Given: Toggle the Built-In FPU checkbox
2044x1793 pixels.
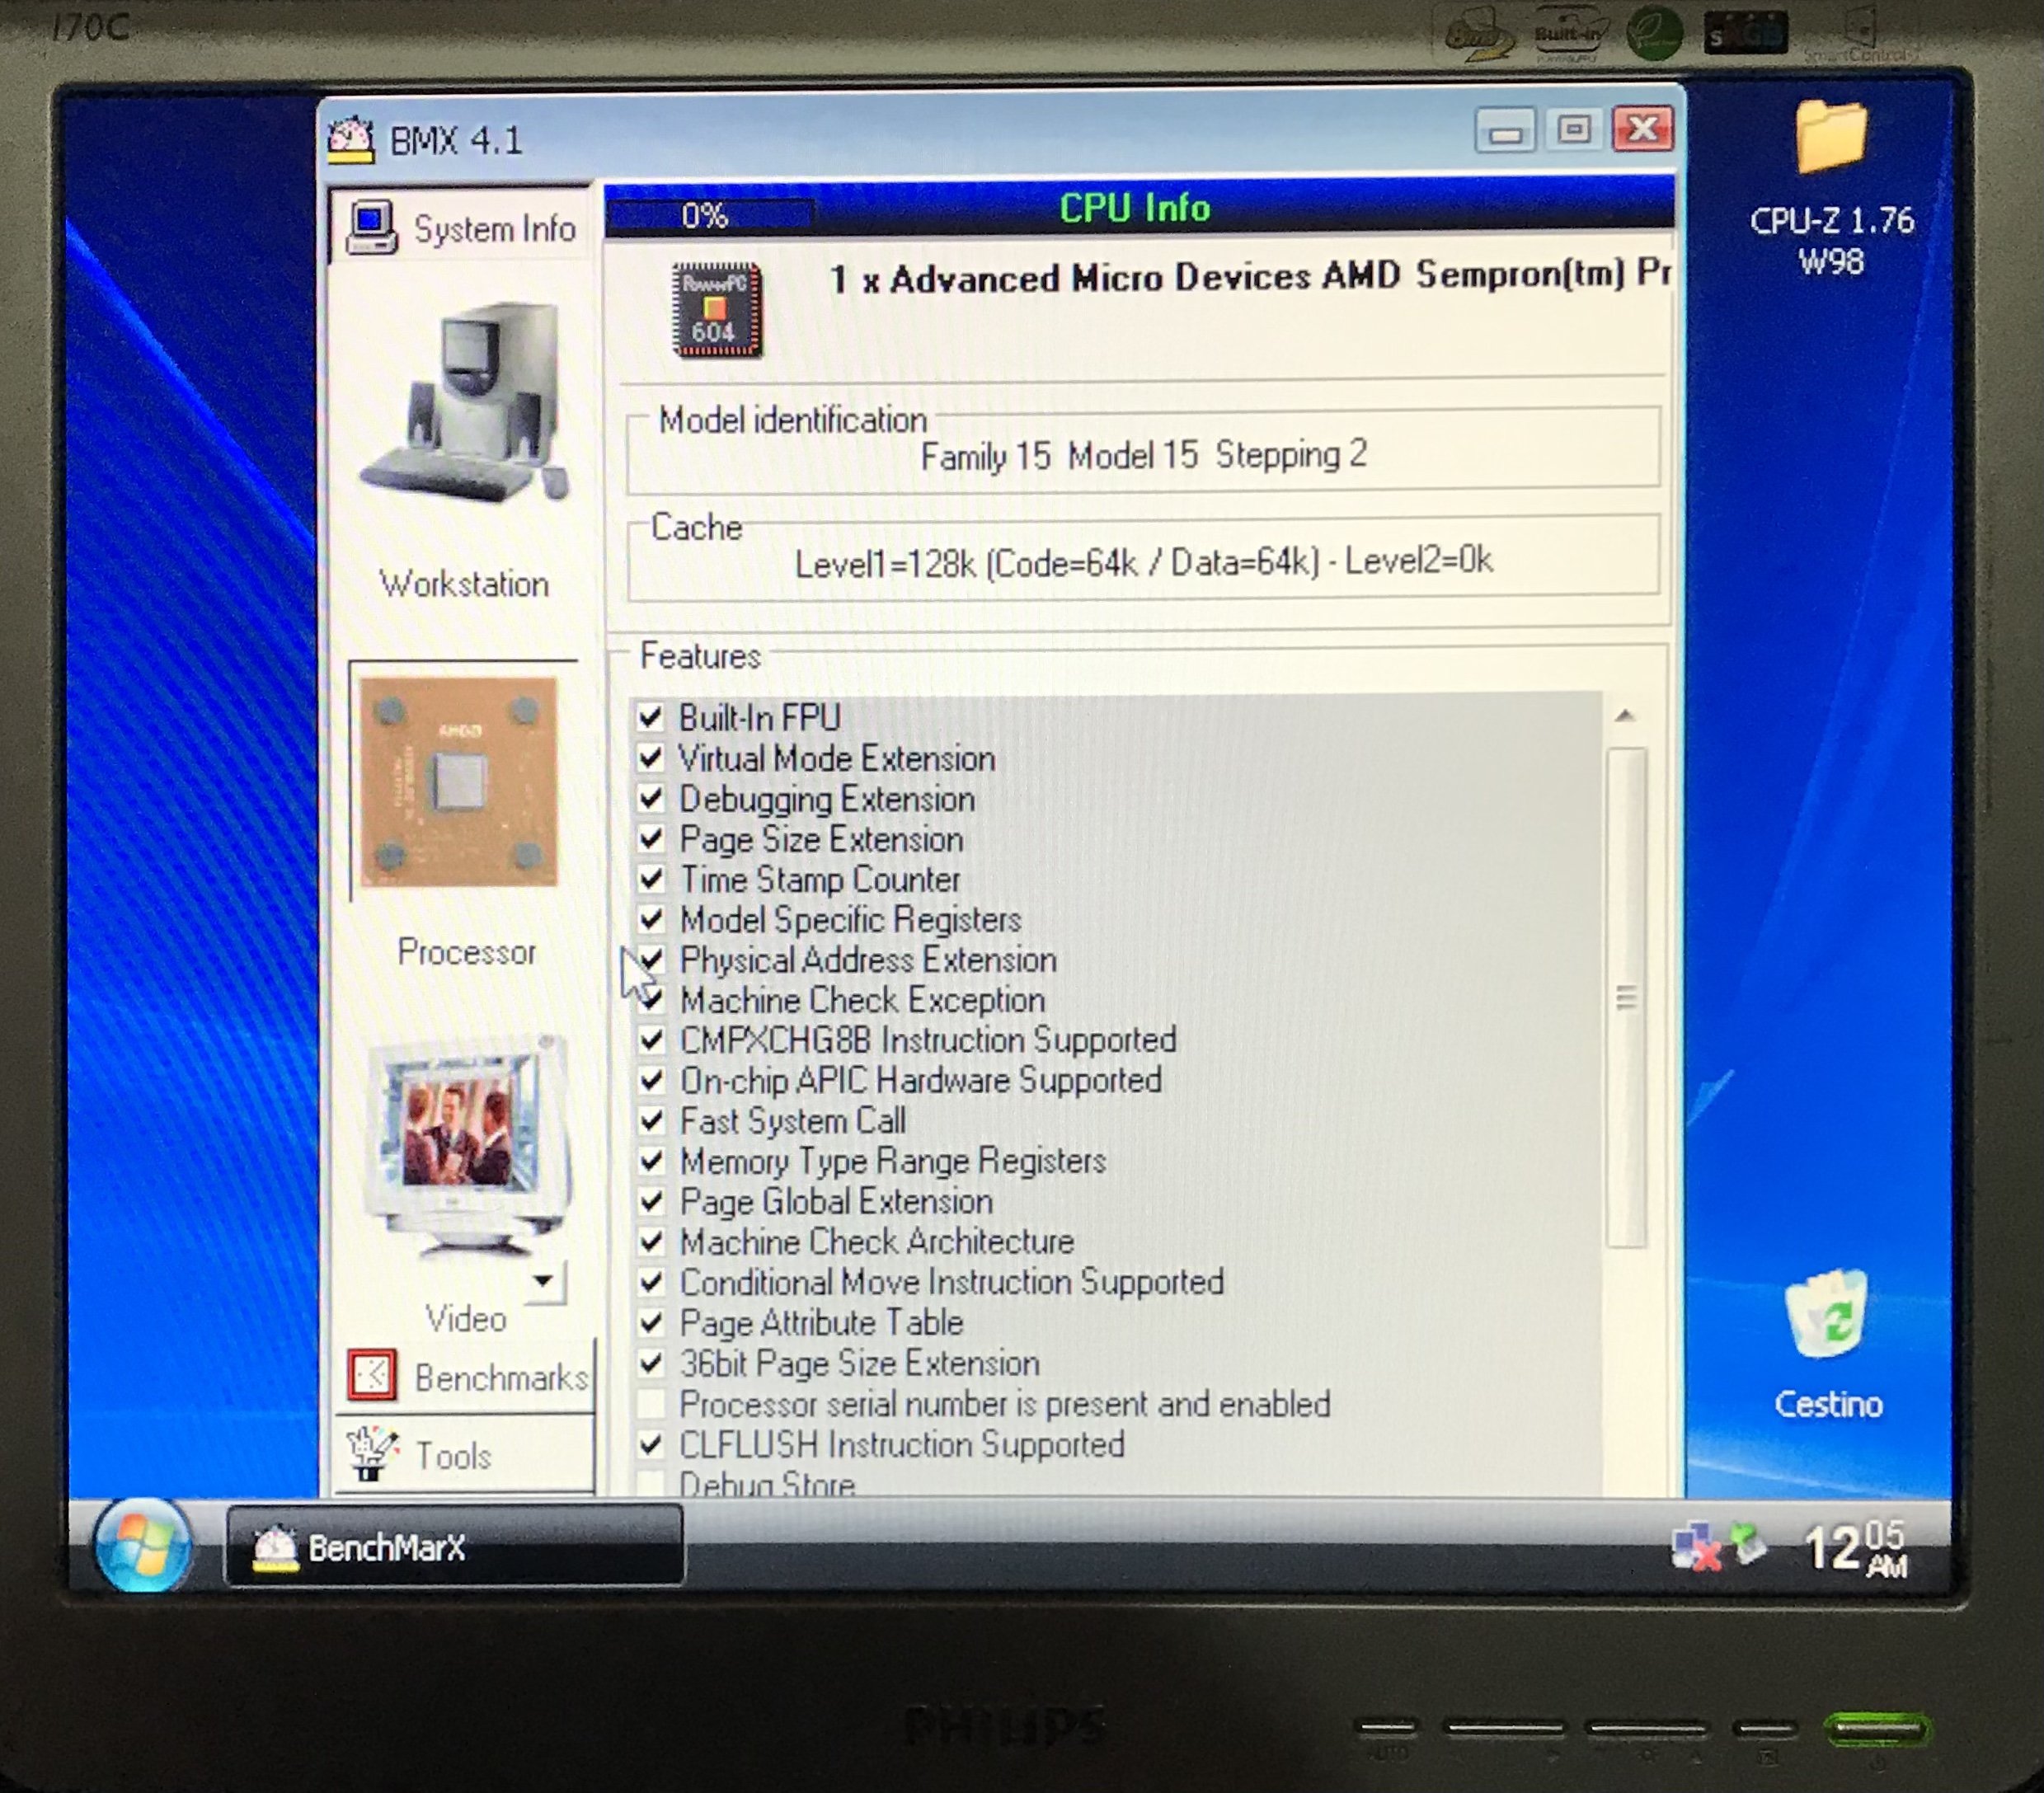Looking at the screenshot, I should tap(651, 717).
